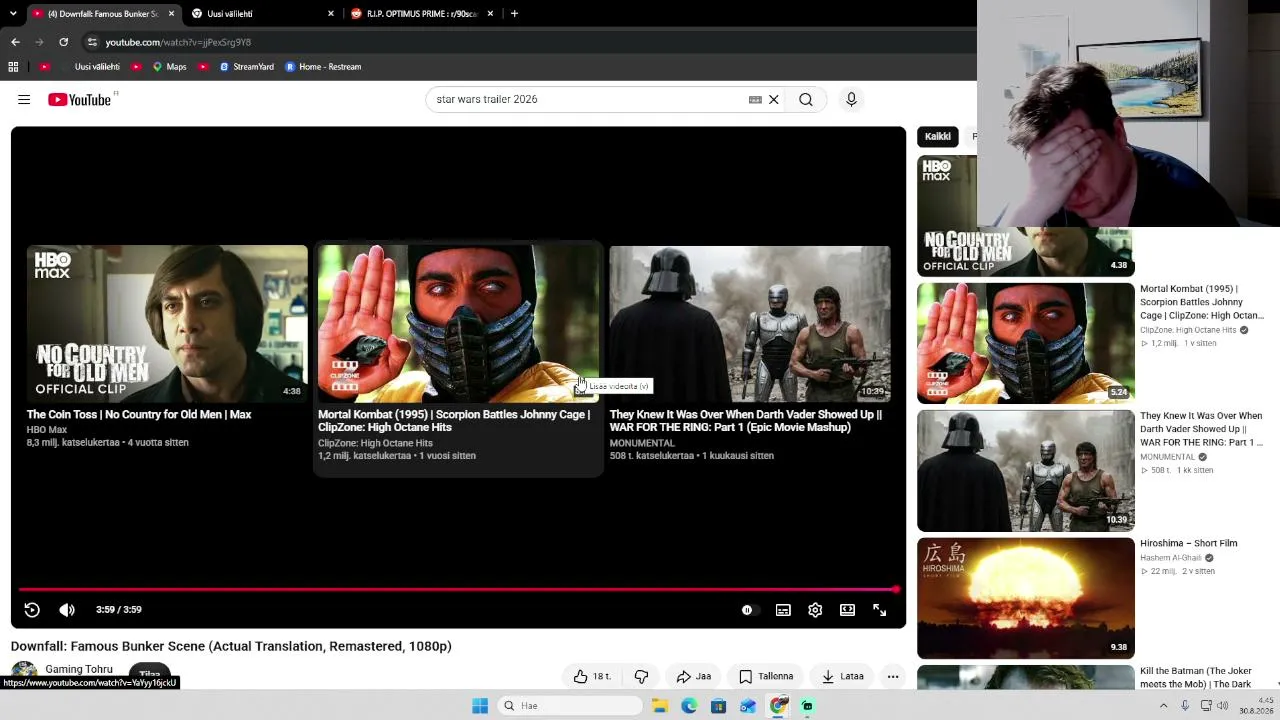Open File Explorer from taskbar

pyautogui.click(x=660, y=706)
